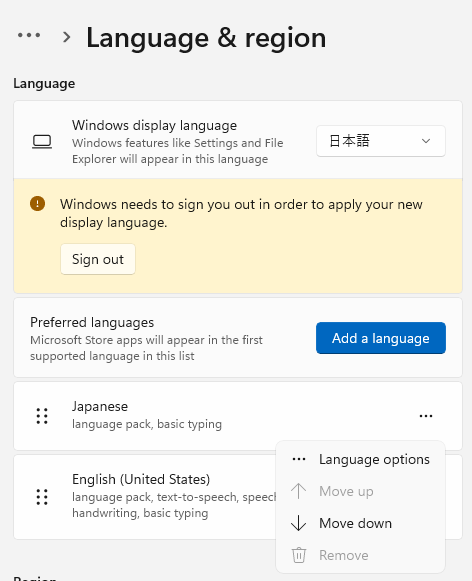The image size is (472, 581).
Task: Grab the Japanese row drag handle
Action: [x=42, y=416]
